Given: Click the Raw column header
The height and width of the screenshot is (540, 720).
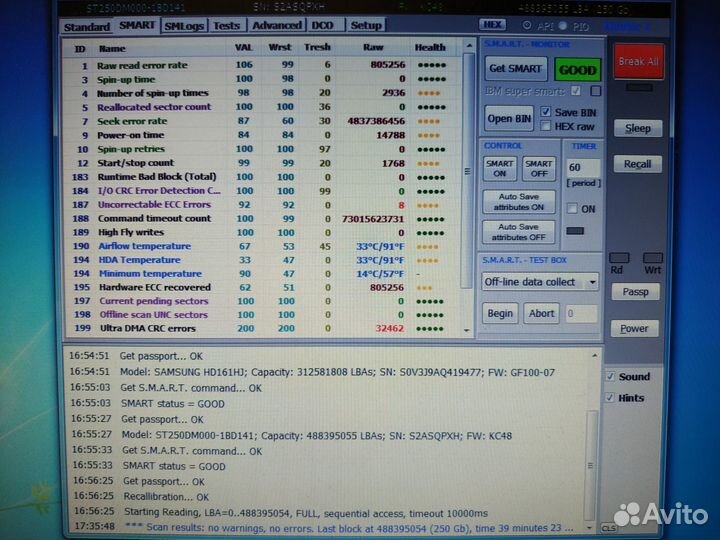Looking at the screenshot, I should coord(373,47).
